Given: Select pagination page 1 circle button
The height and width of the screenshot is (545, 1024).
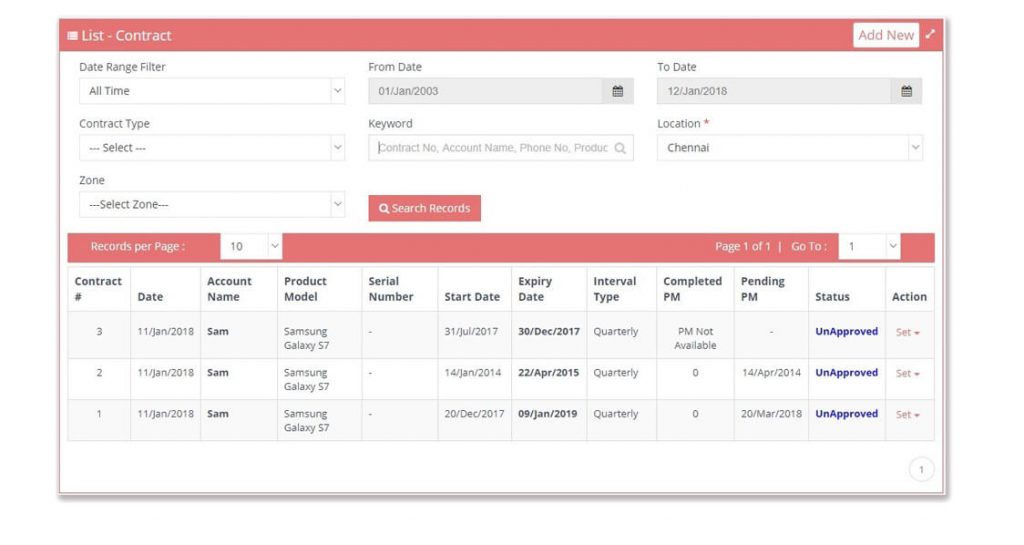Looking at the screenshot, I should pos(920,469).
